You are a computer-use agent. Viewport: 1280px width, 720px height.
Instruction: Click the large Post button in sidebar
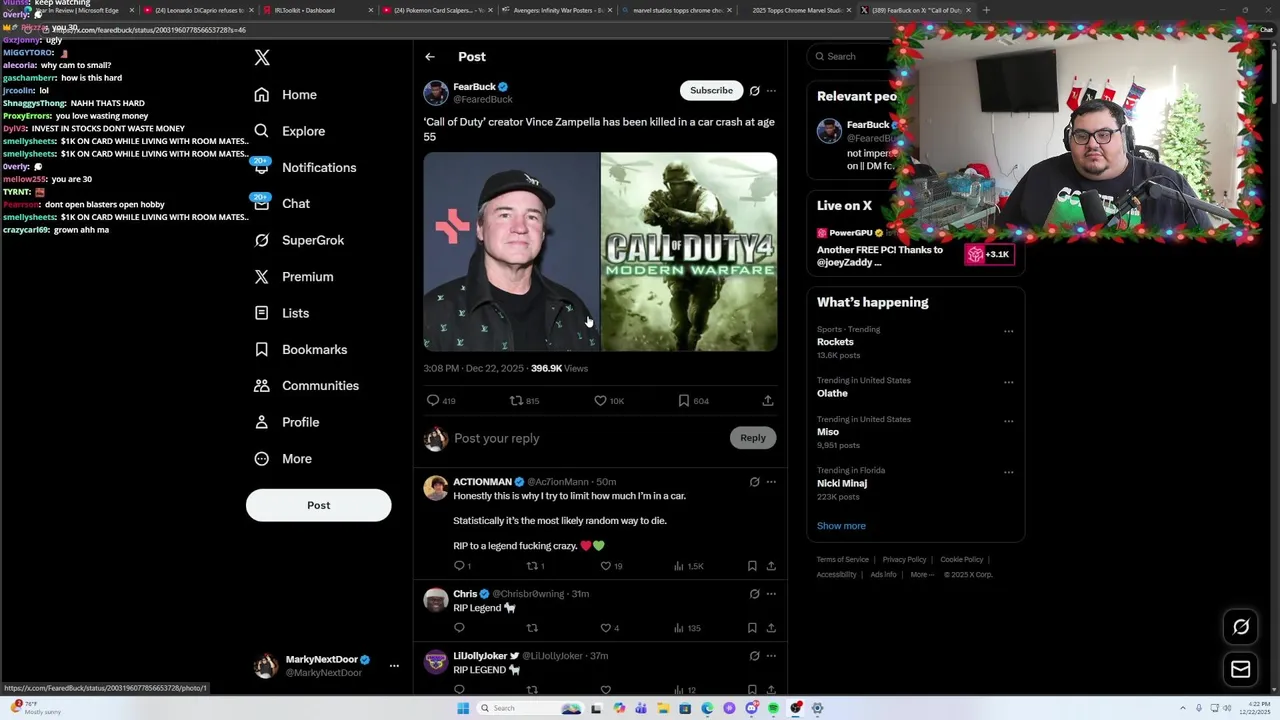pyautogui.click(x=318, y=505)
